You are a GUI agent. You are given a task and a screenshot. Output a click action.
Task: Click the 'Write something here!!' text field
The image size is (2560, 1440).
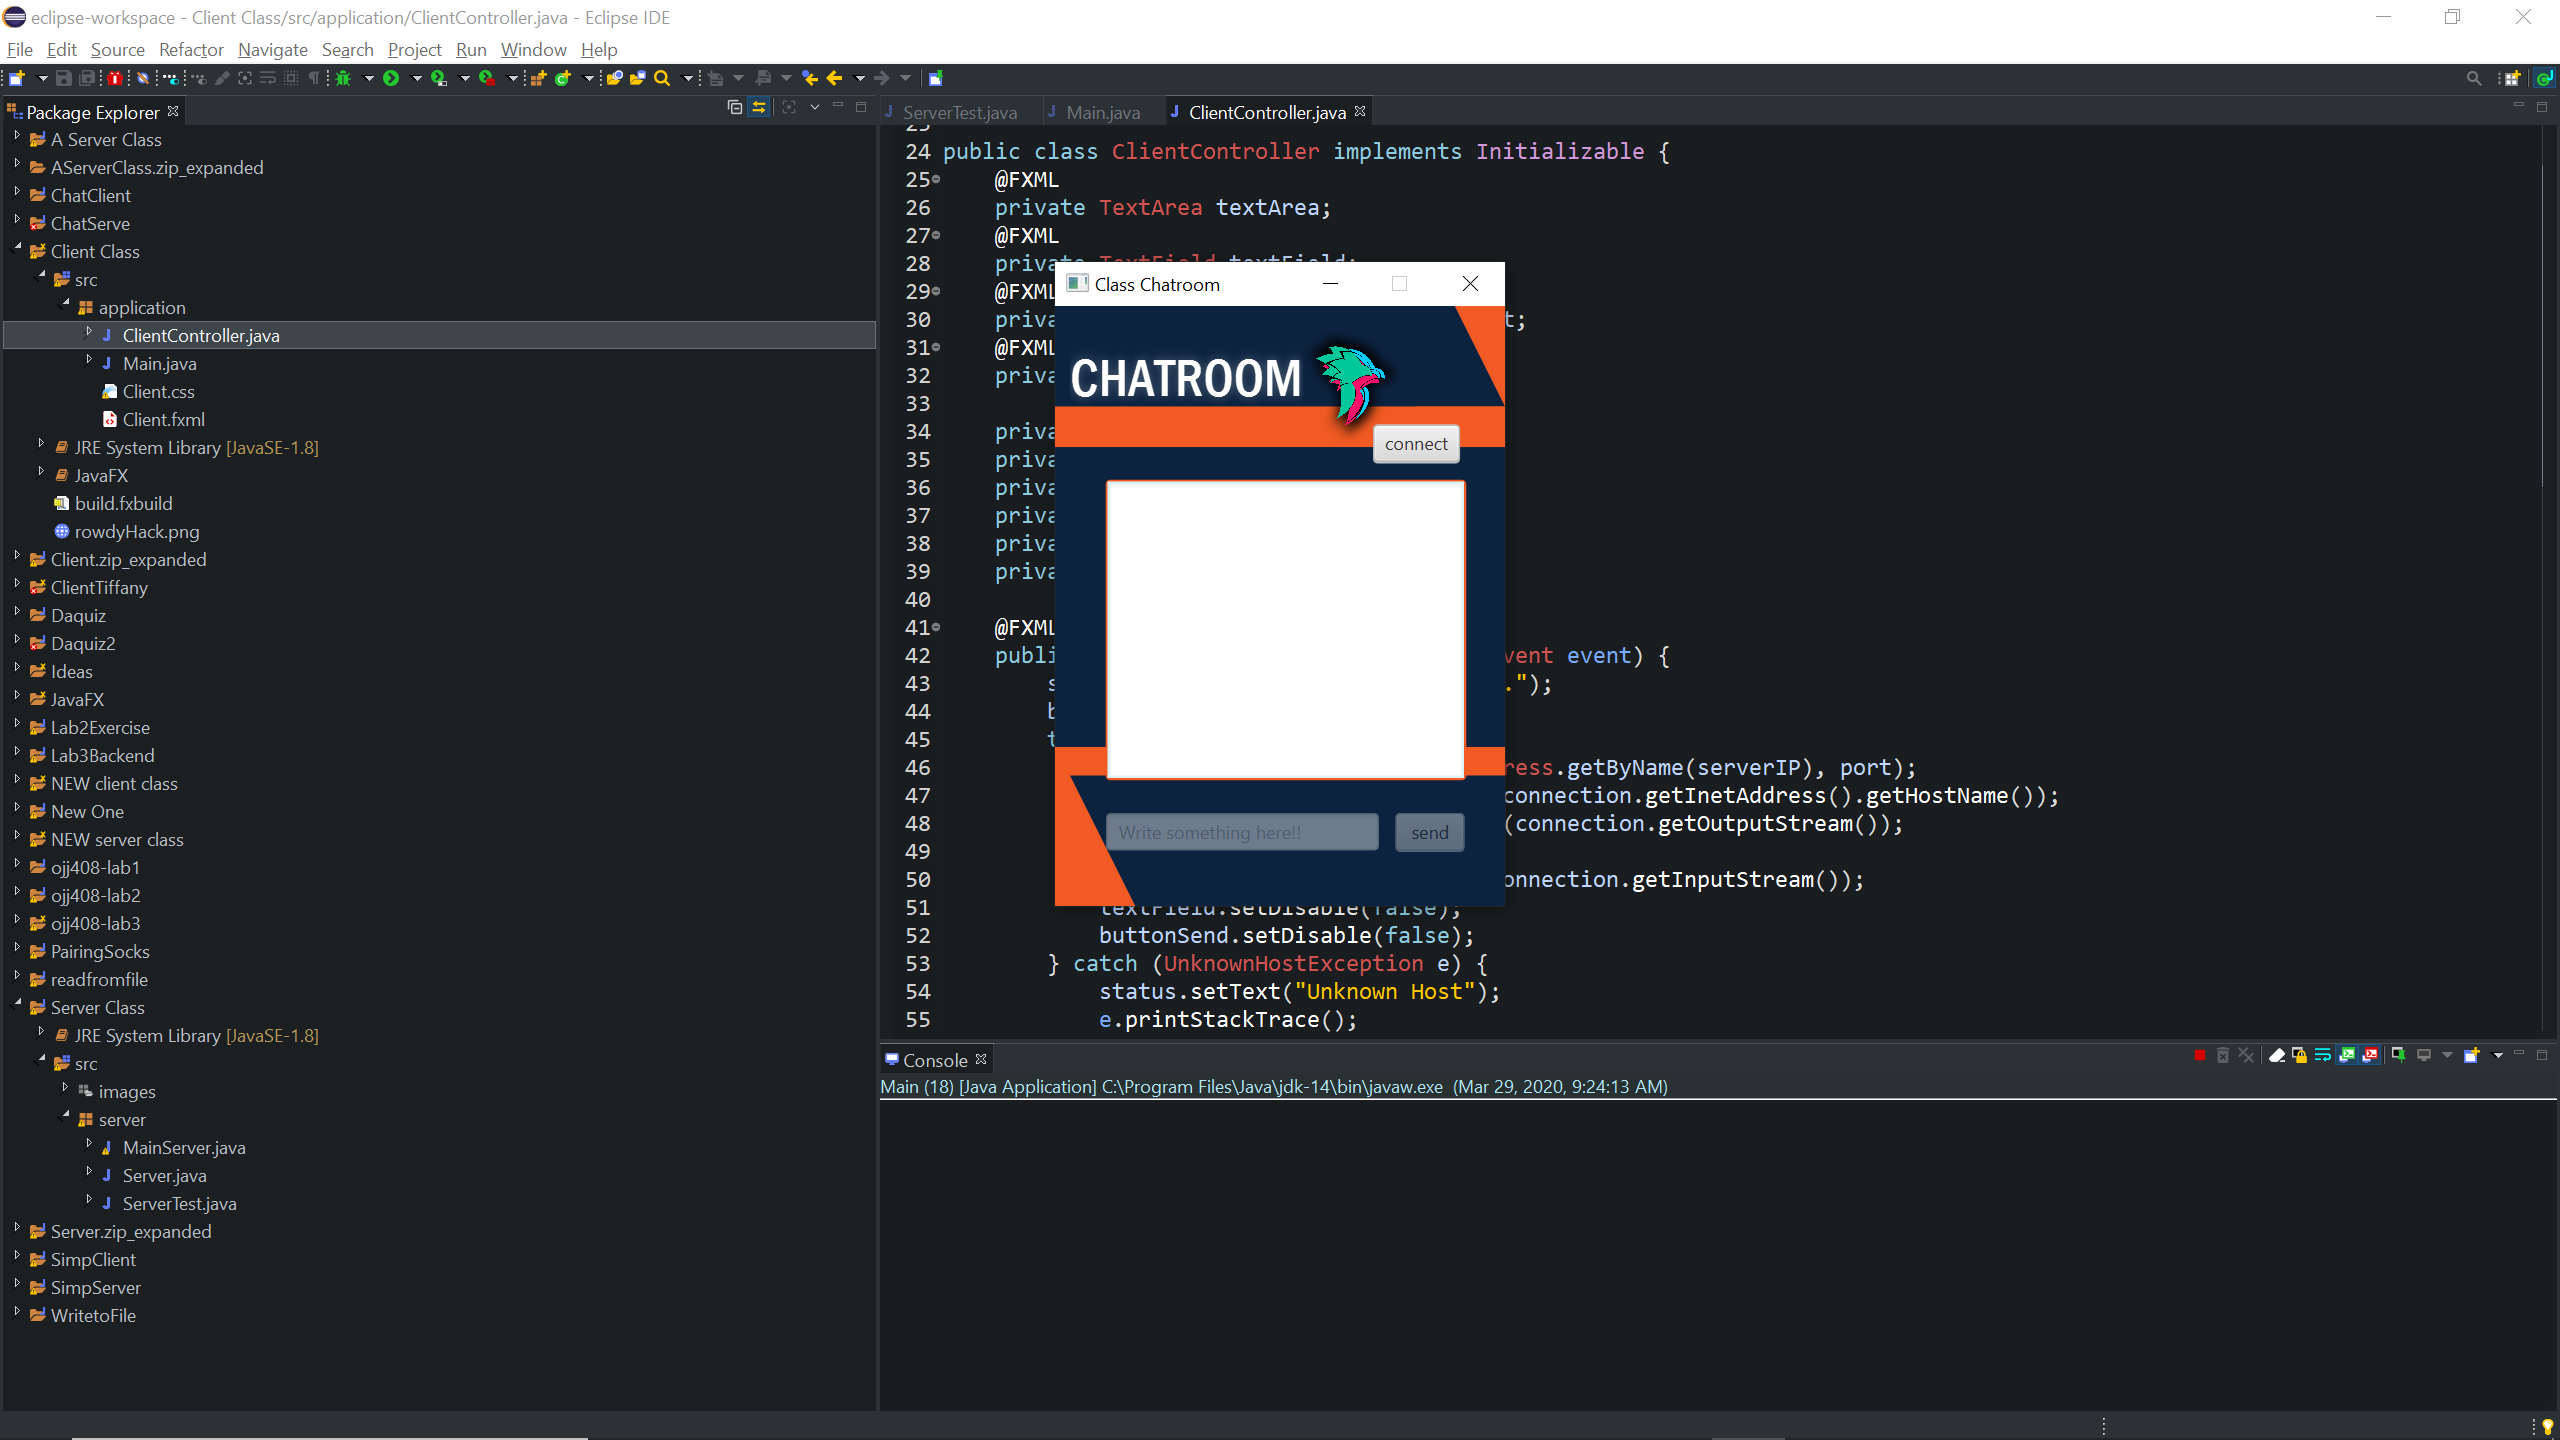click(1241, 832)
